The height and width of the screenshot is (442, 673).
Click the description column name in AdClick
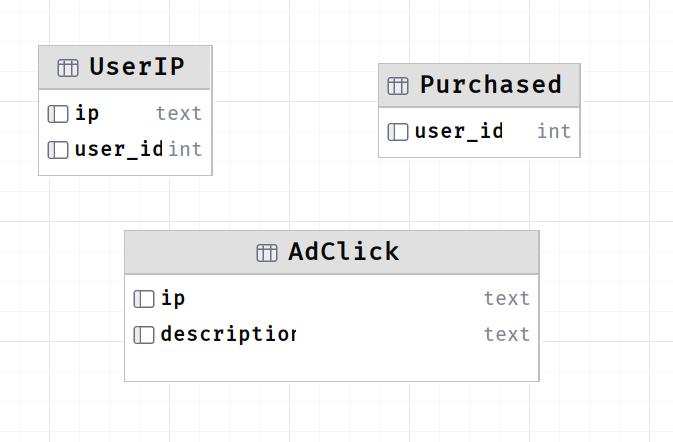(228, 335)
